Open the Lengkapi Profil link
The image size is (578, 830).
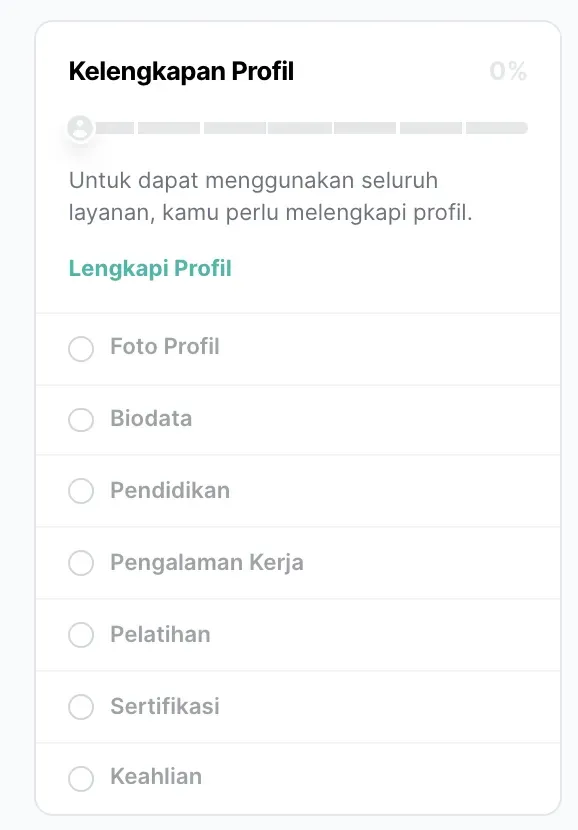149,268
